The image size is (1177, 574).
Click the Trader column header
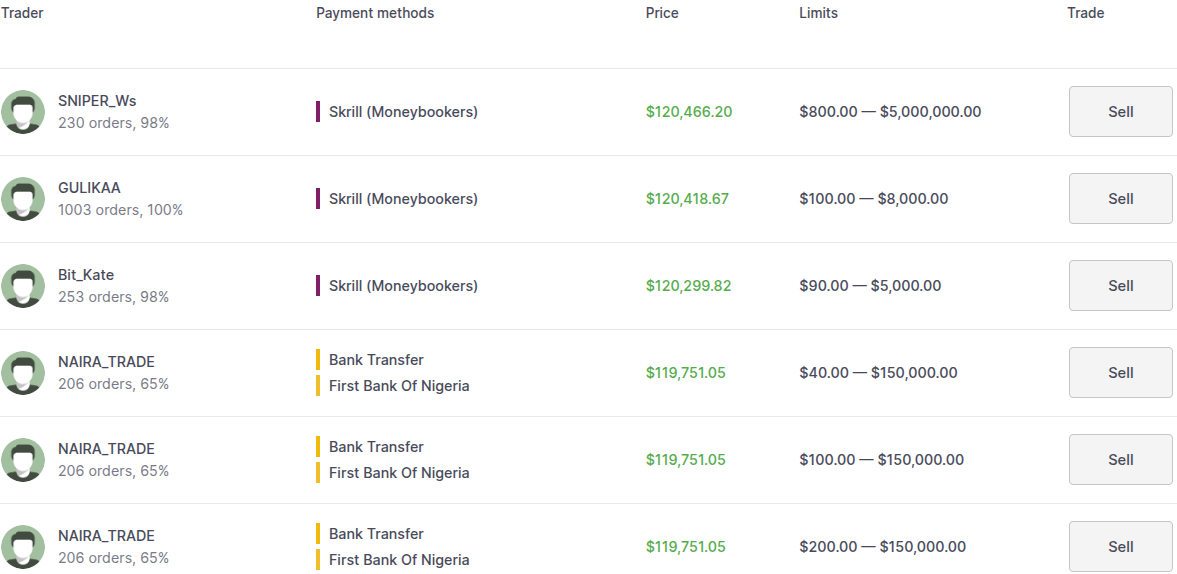point(22,13)
